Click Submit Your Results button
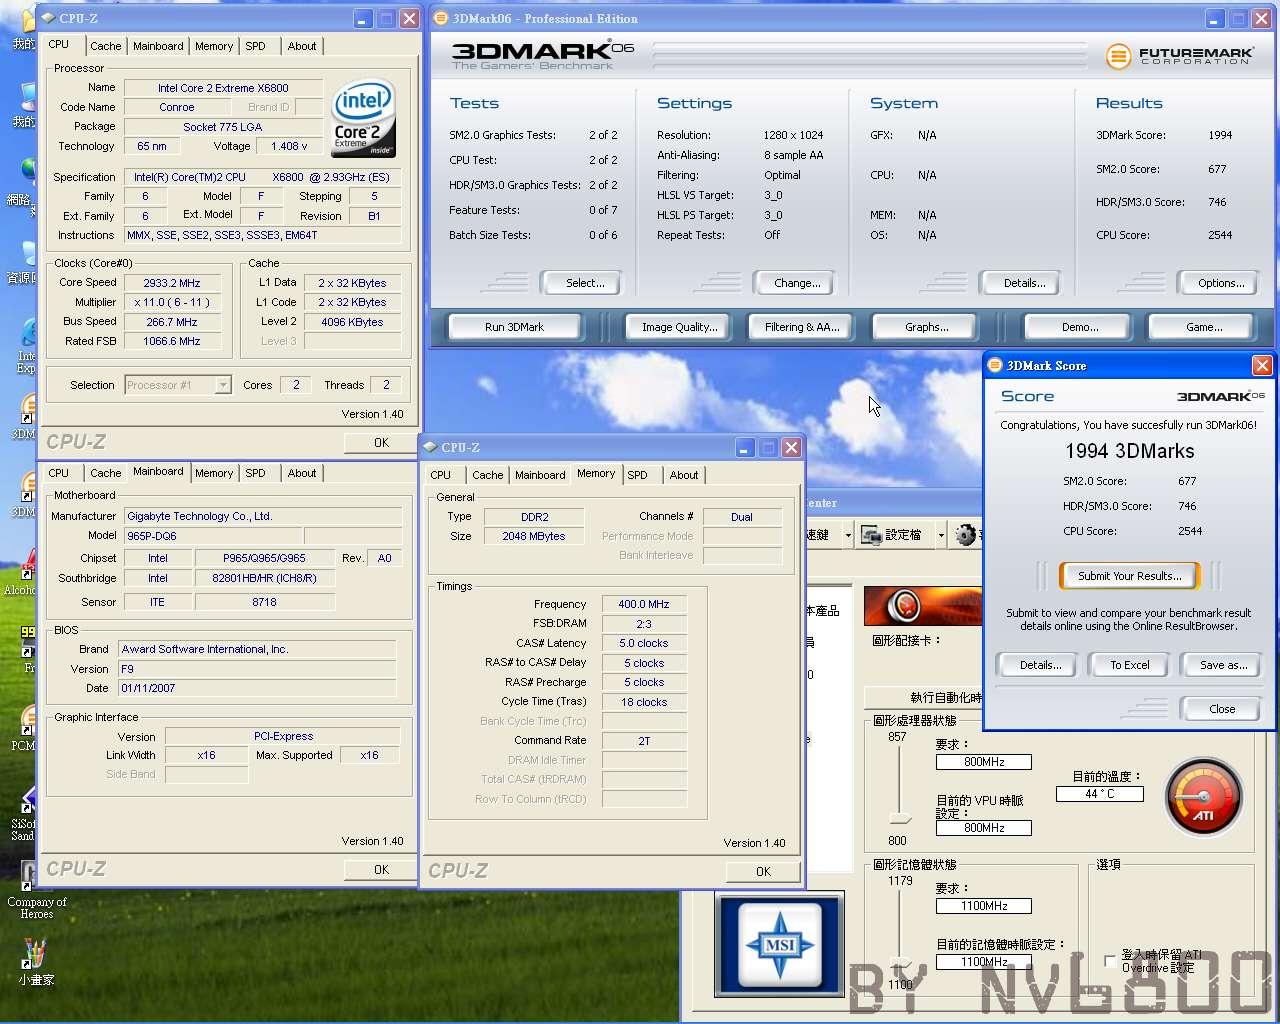Screen dimensions: 1280x1024 (x=1129, y=576)
